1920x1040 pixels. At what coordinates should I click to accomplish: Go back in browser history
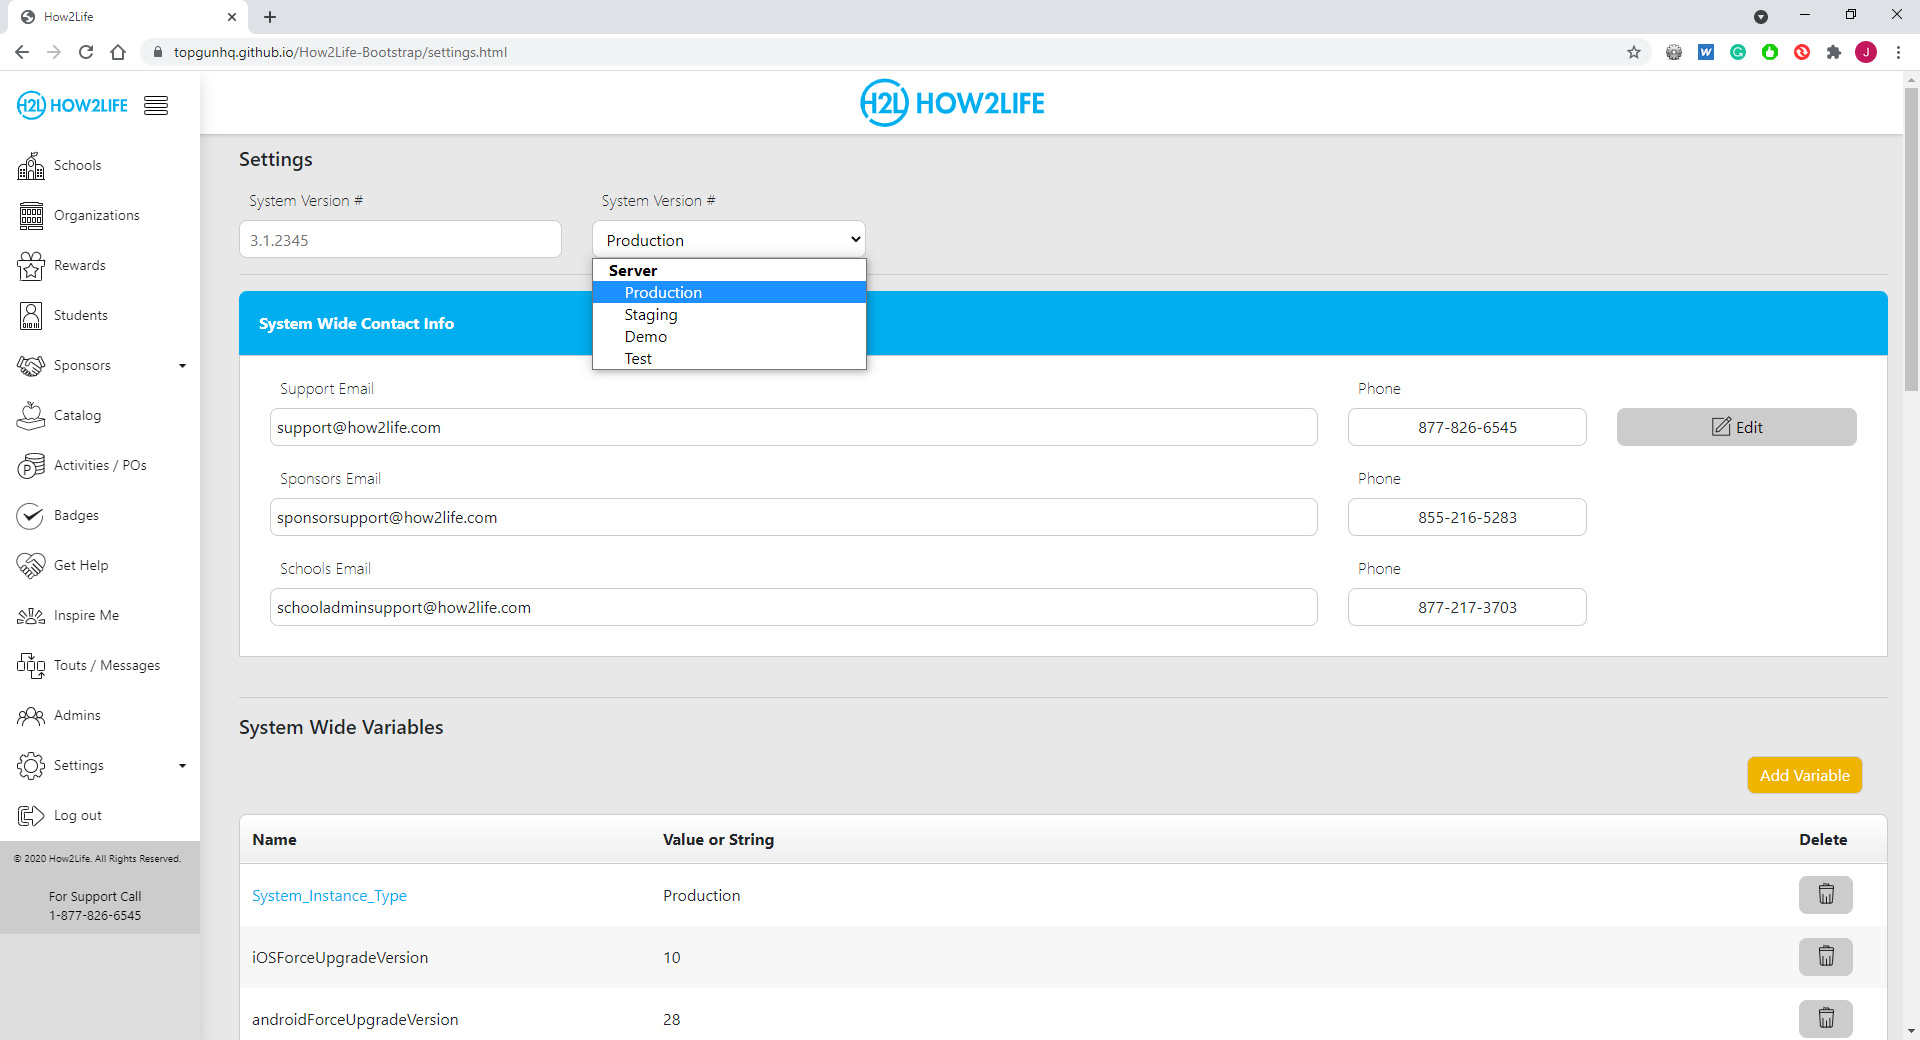click(22, 52)
